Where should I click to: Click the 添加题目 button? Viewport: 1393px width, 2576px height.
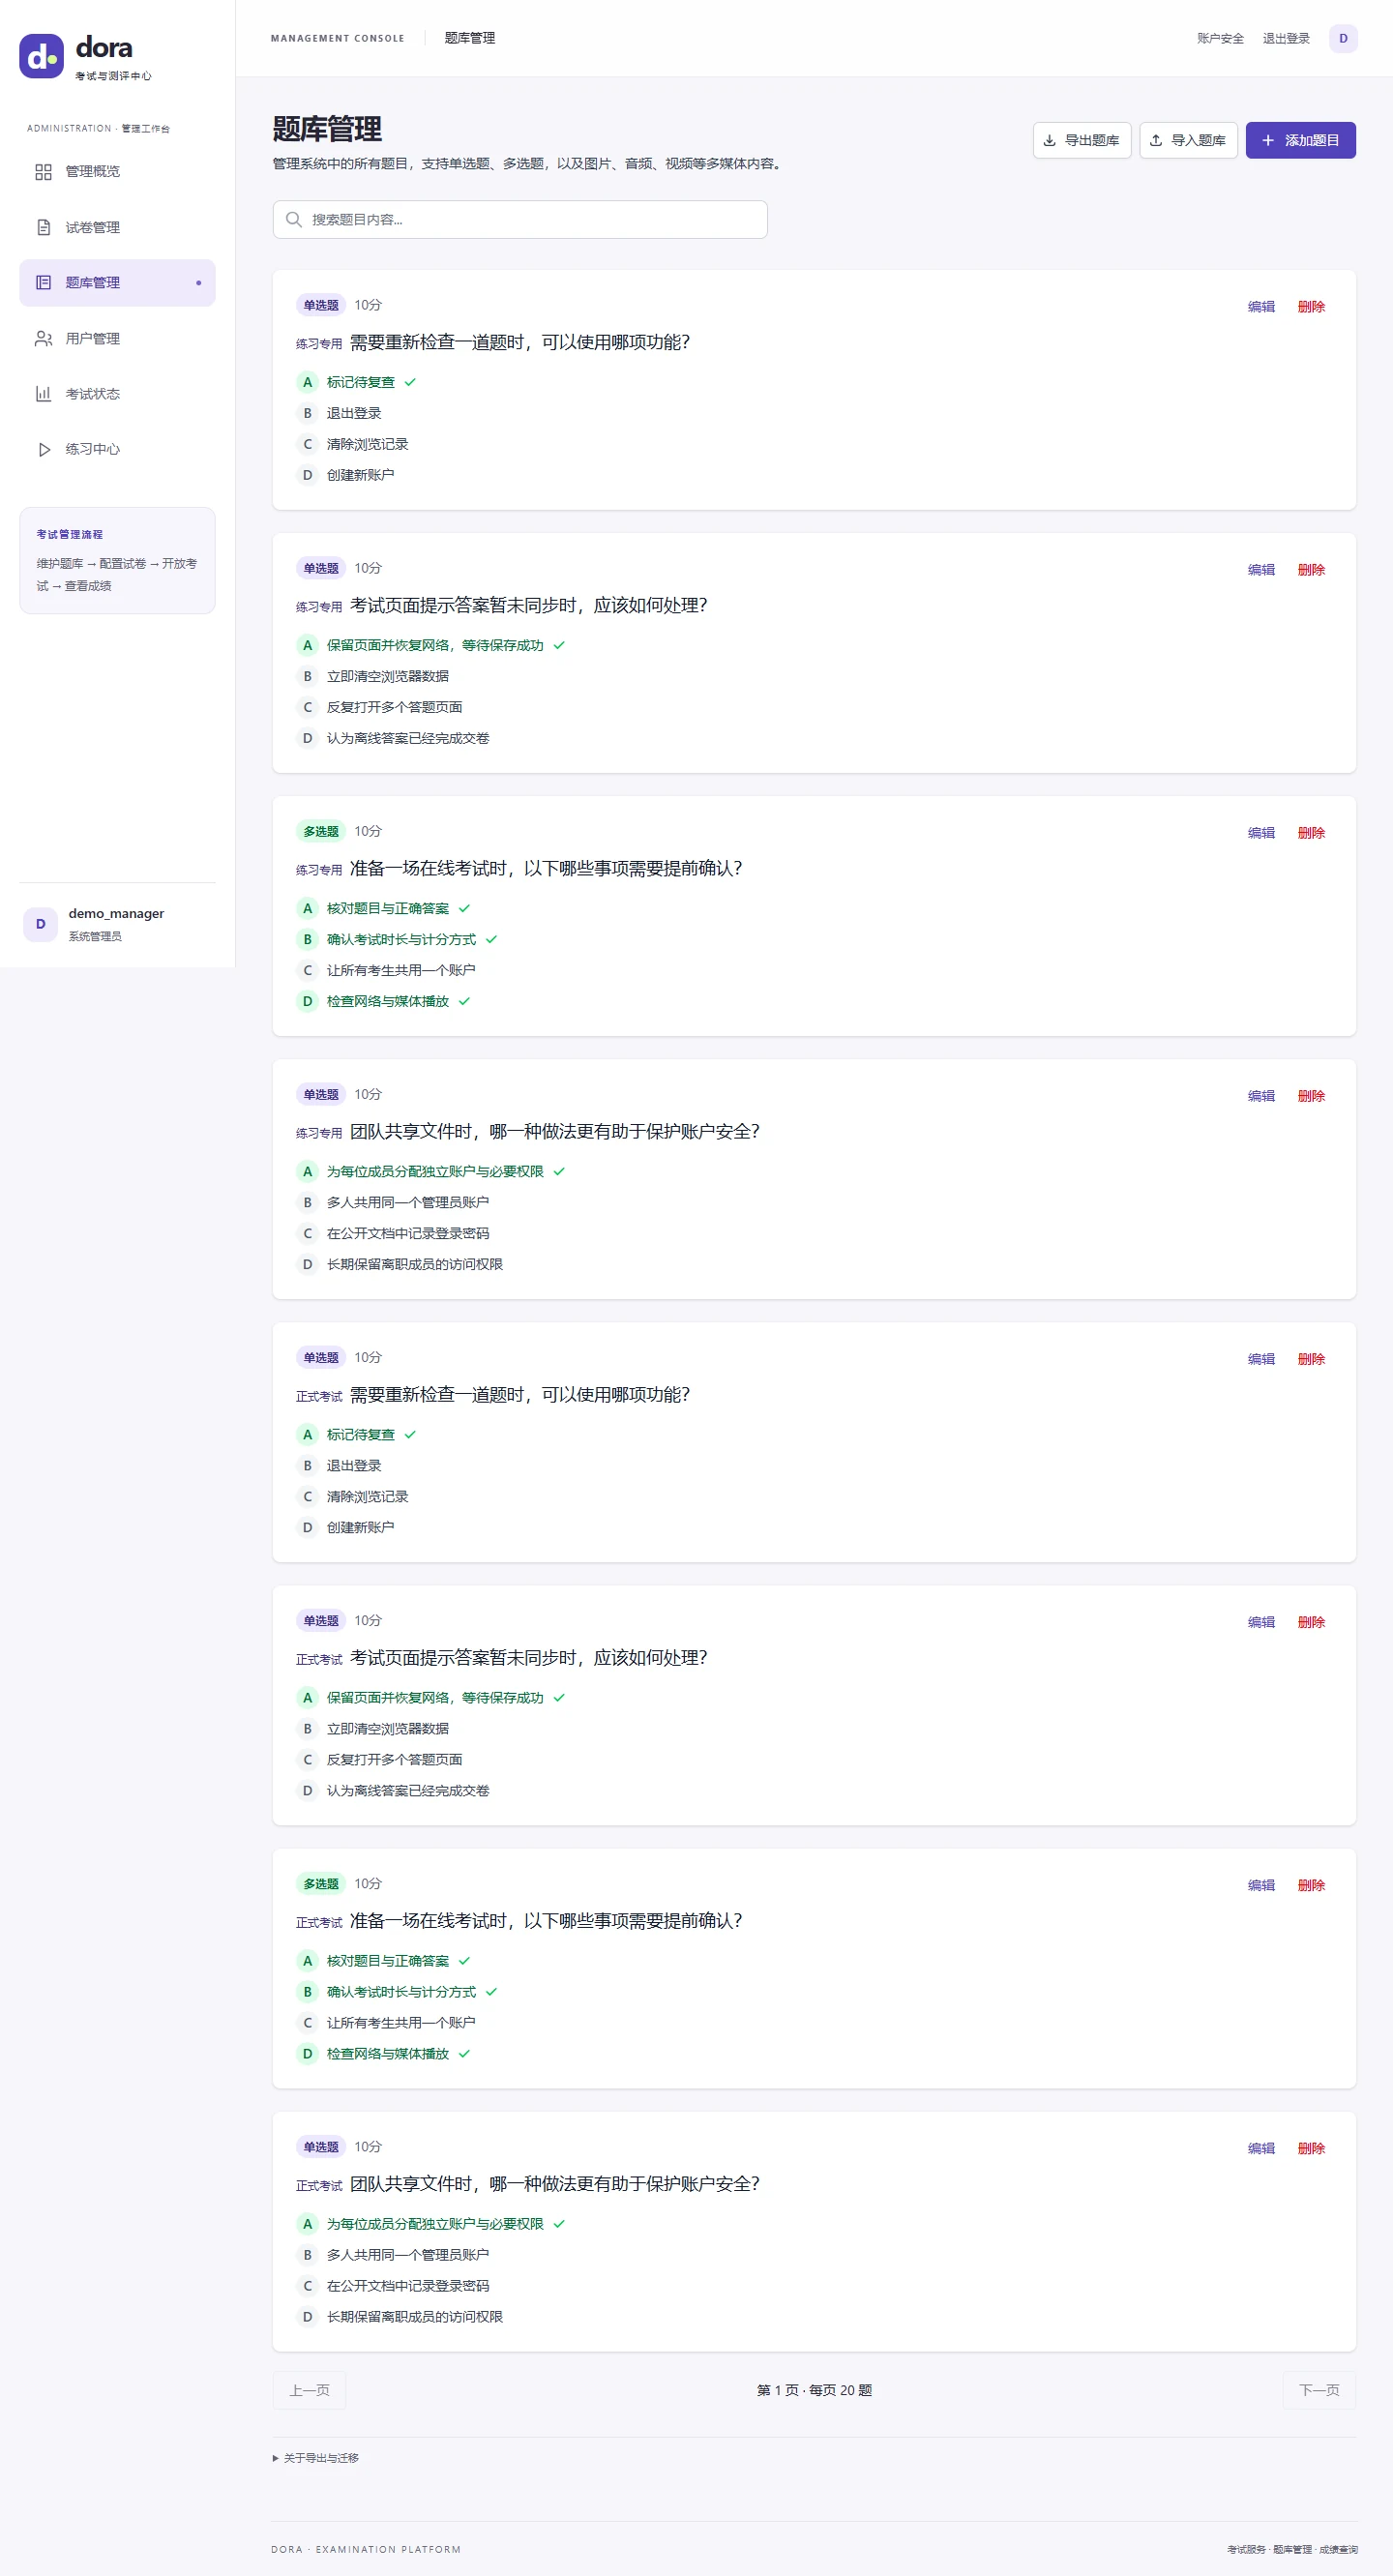[1300, 140]
